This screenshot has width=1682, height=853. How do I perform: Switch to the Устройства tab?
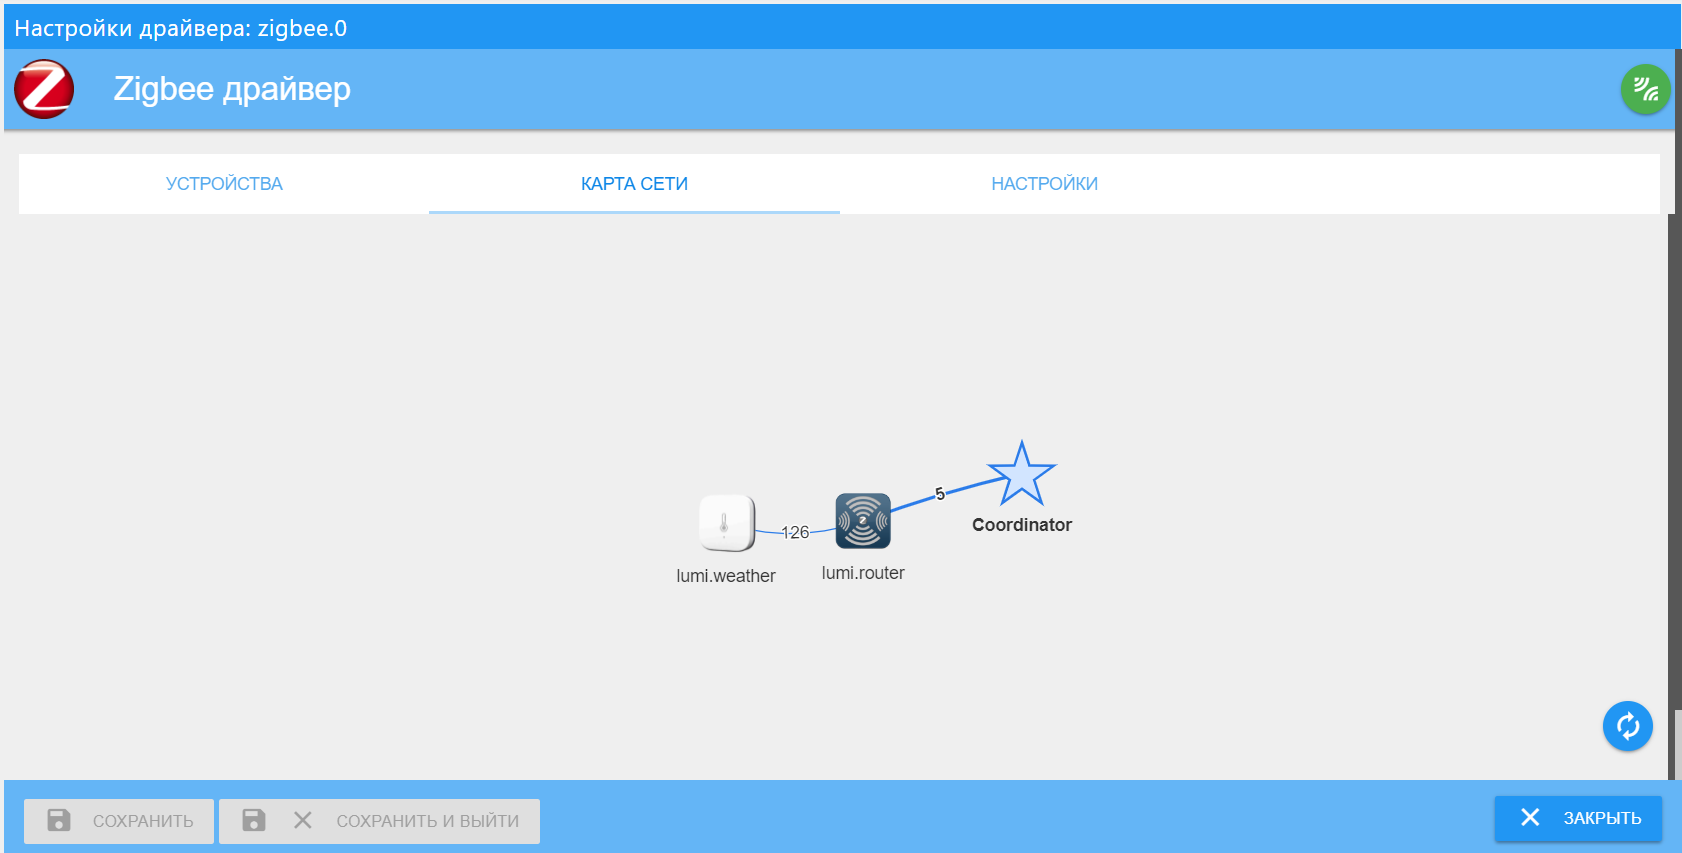224,184
